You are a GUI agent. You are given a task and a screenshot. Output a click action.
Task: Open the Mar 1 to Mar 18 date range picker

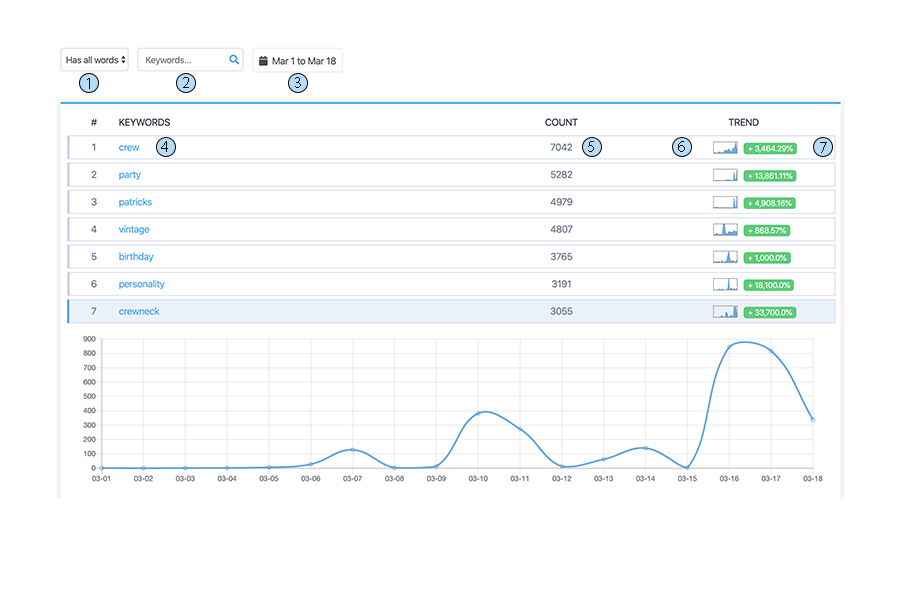[x=297, y=59]
